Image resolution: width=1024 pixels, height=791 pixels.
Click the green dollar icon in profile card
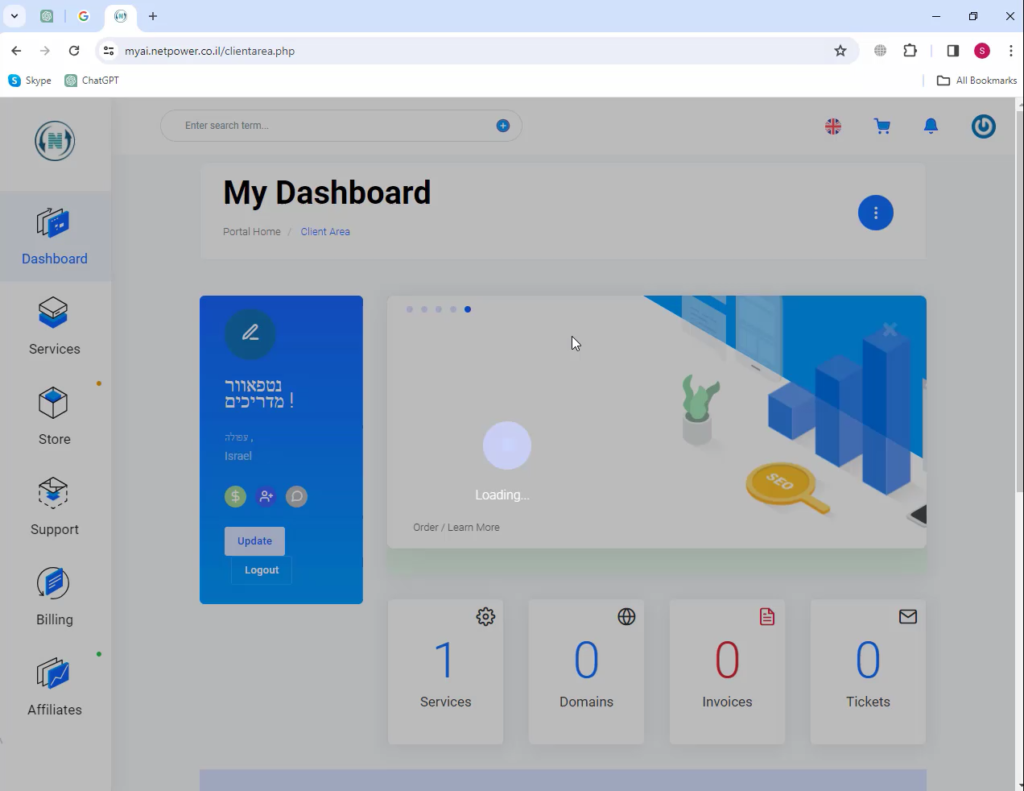point(235,496)
